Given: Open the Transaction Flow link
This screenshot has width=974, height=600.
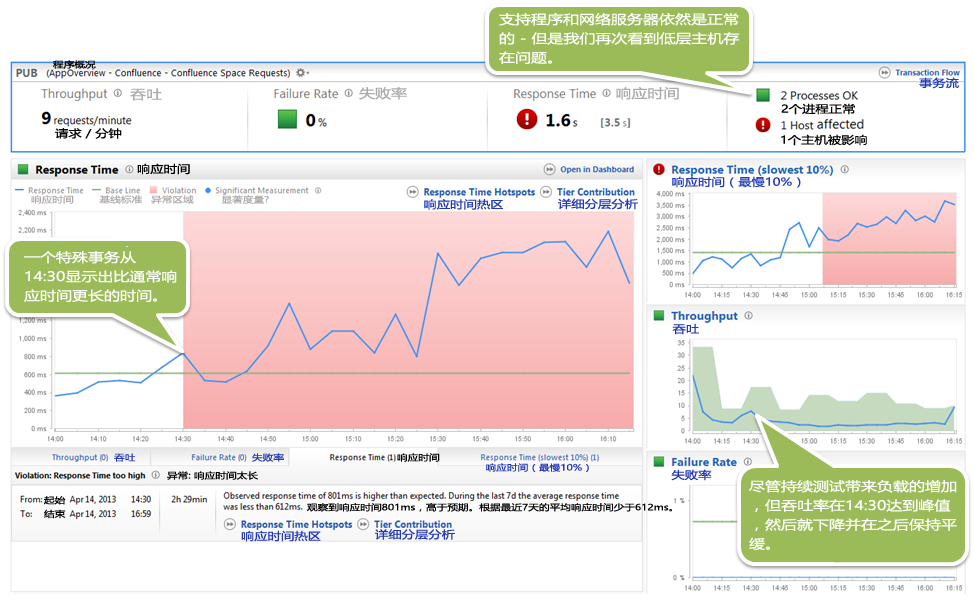Looking at the screenshot, I should point(926,73).
